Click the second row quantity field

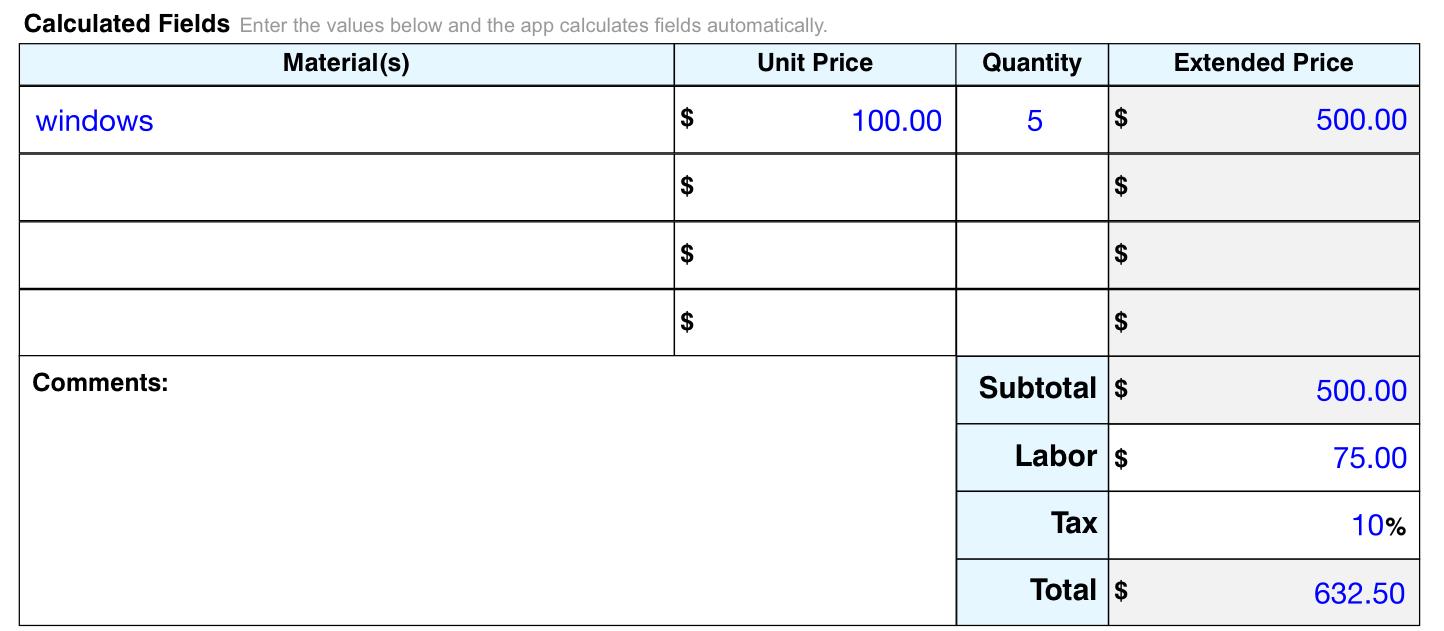[x=1032, y=187]
